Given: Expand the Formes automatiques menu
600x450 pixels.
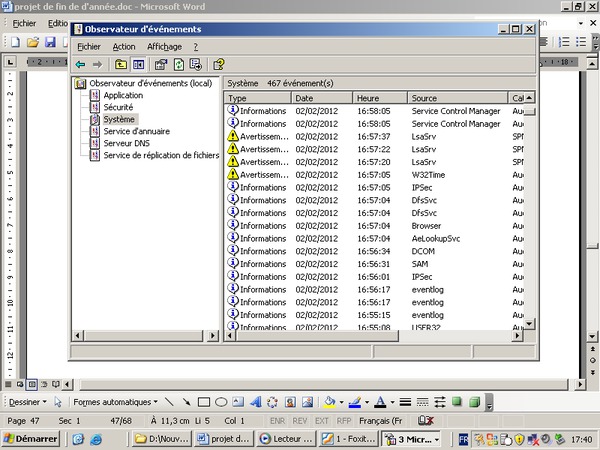Looking at the screenshot, I should (116, 402).
